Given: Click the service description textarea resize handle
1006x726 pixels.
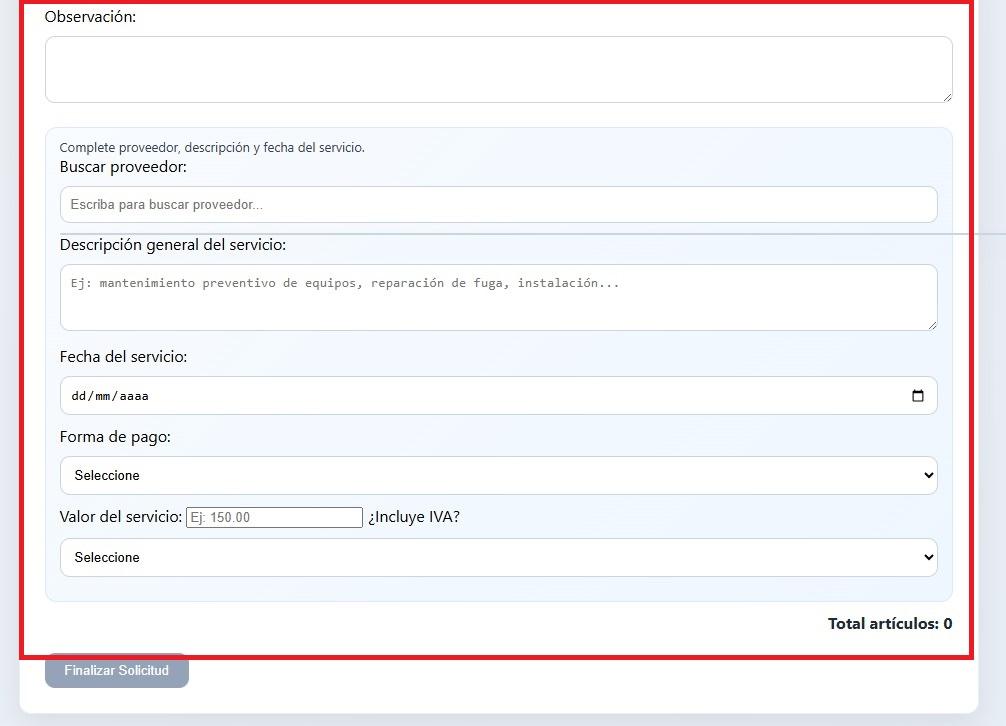Looking at the screenshot, I should pos(932,326).
